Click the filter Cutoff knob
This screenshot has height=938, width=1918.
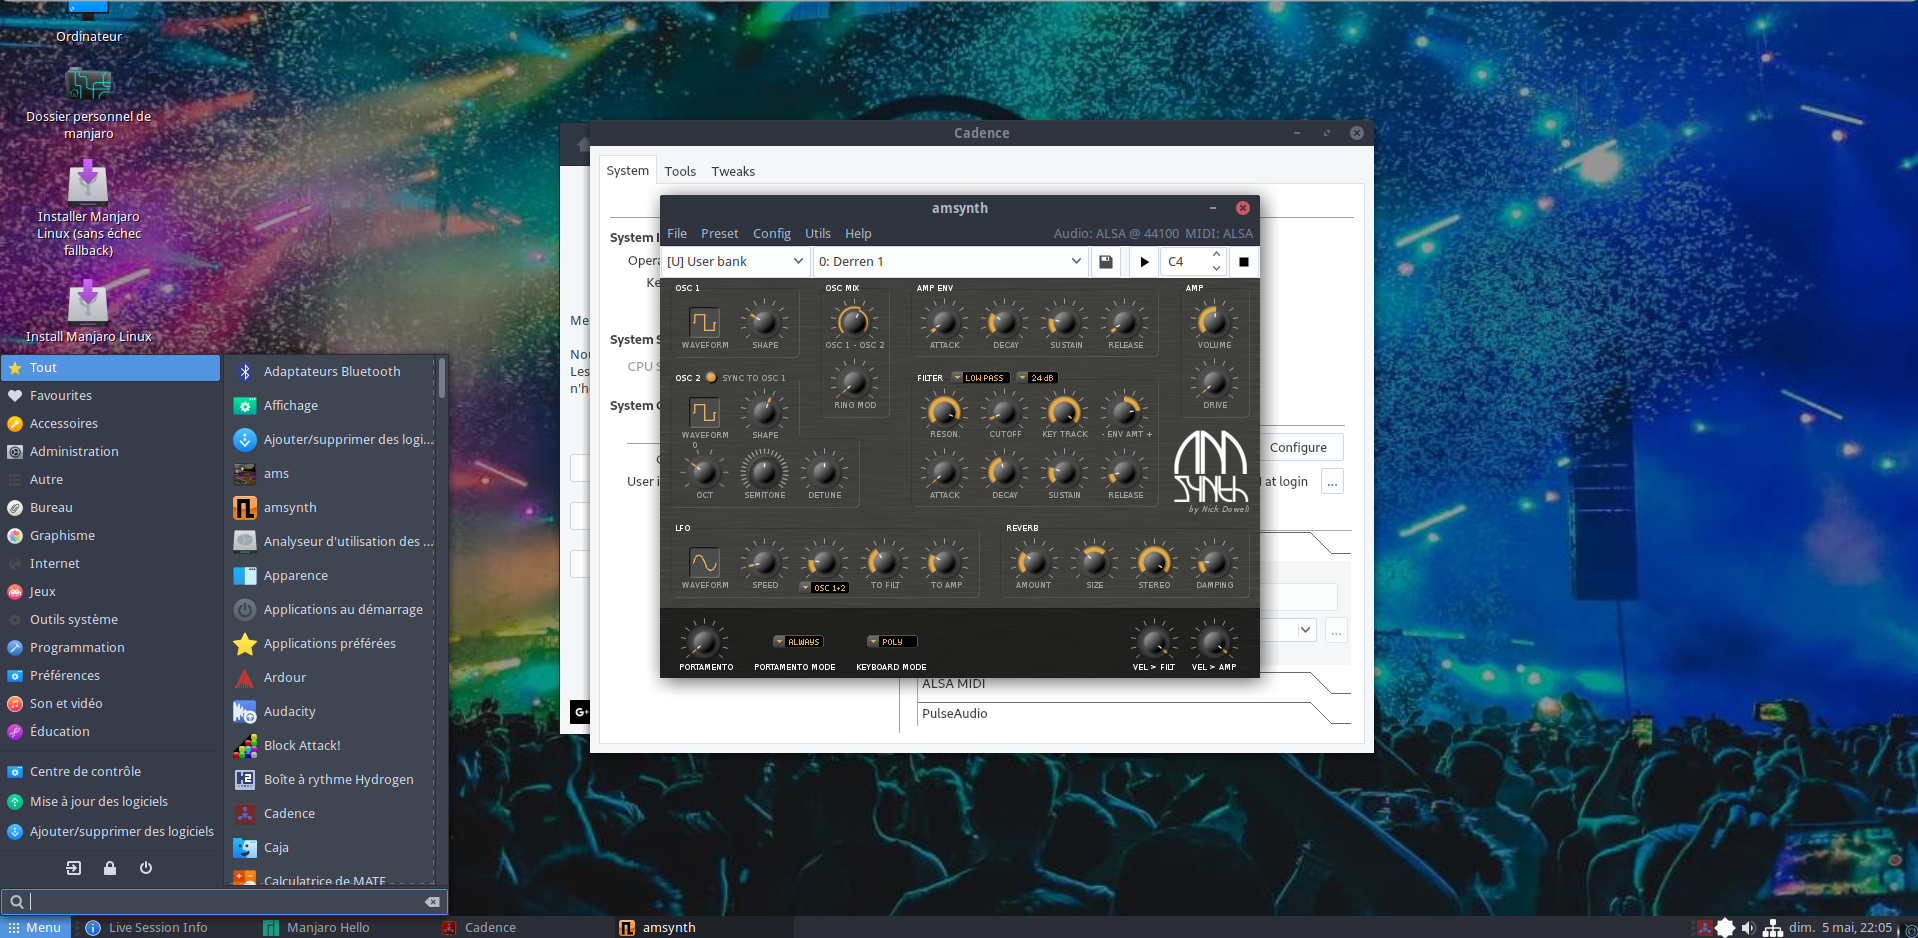point(1004,411)
